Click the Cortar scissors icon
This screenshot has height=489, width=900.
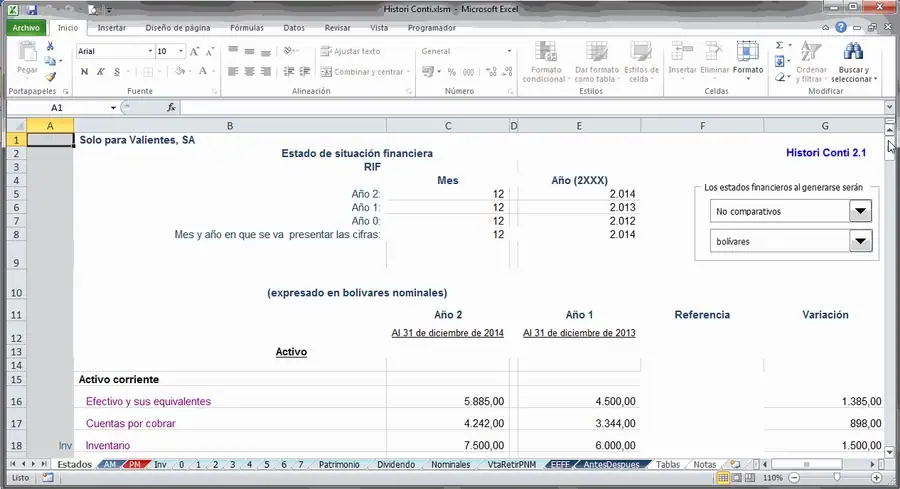50,46
